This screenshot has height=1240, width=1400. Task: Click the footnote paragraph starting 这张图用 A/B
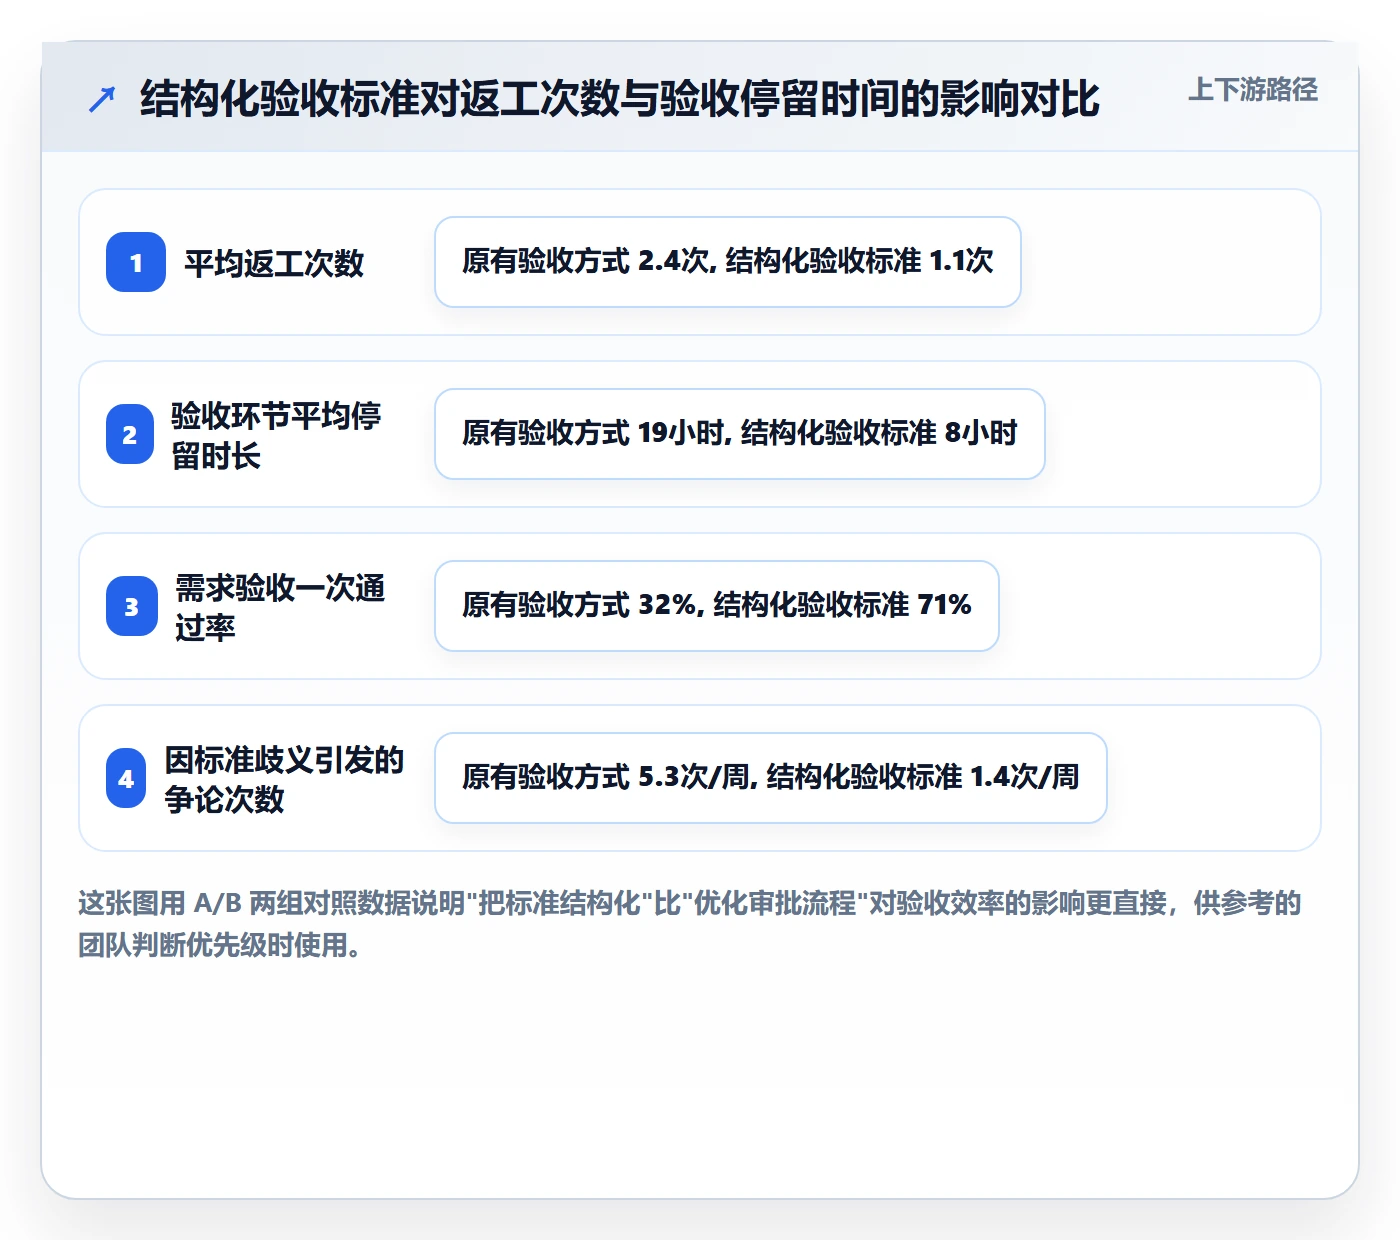(x=690, y=924)
